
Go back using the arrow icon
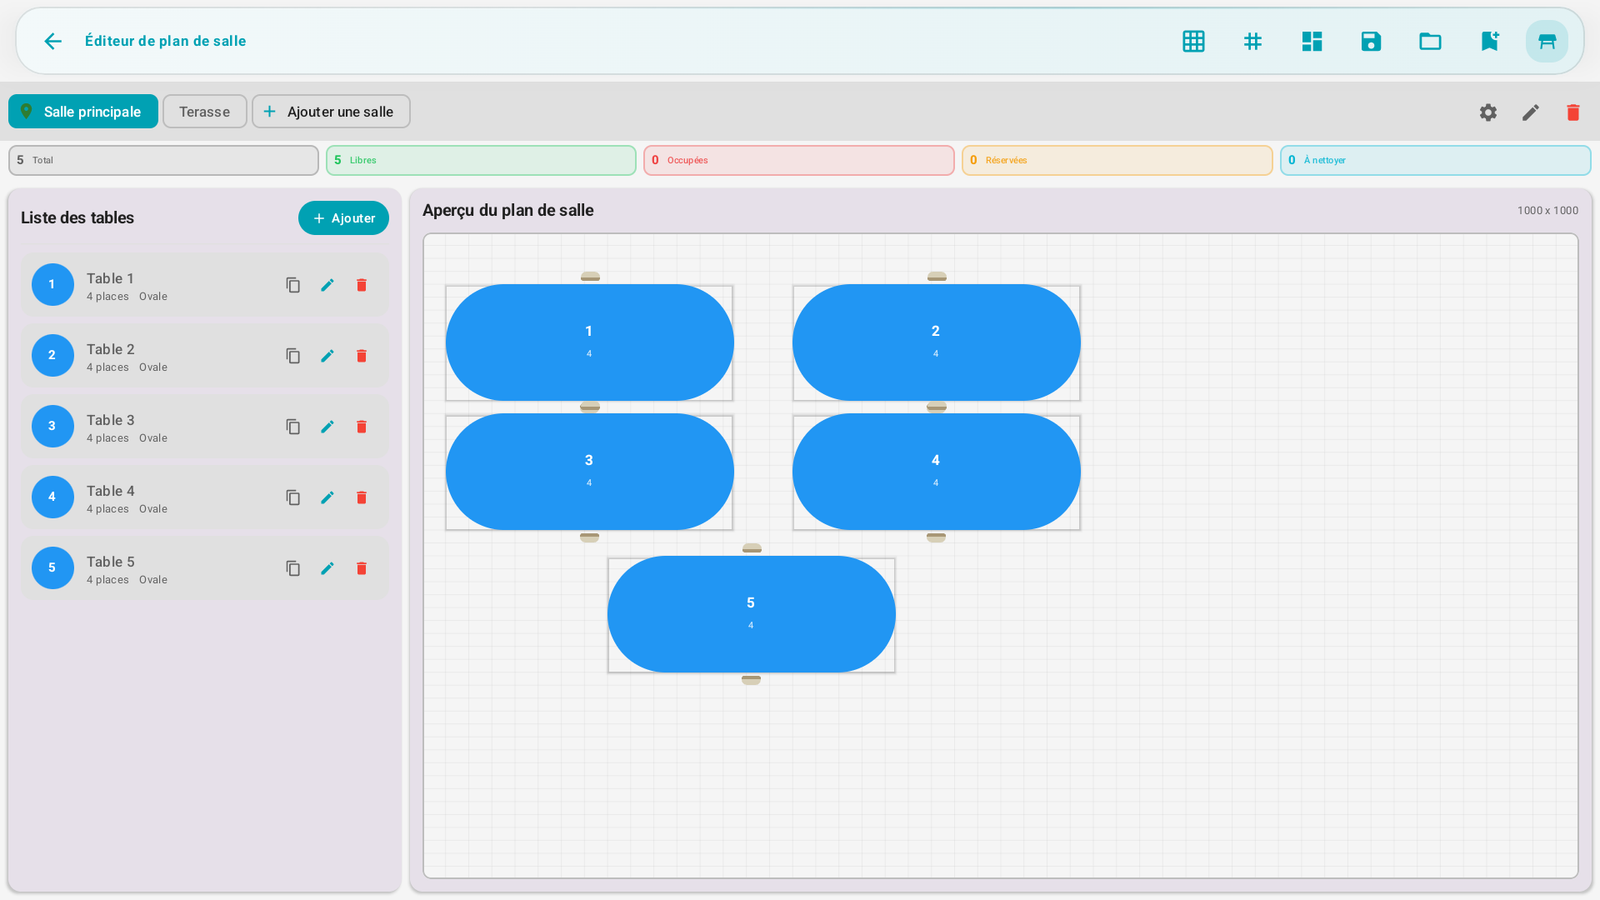52,41
